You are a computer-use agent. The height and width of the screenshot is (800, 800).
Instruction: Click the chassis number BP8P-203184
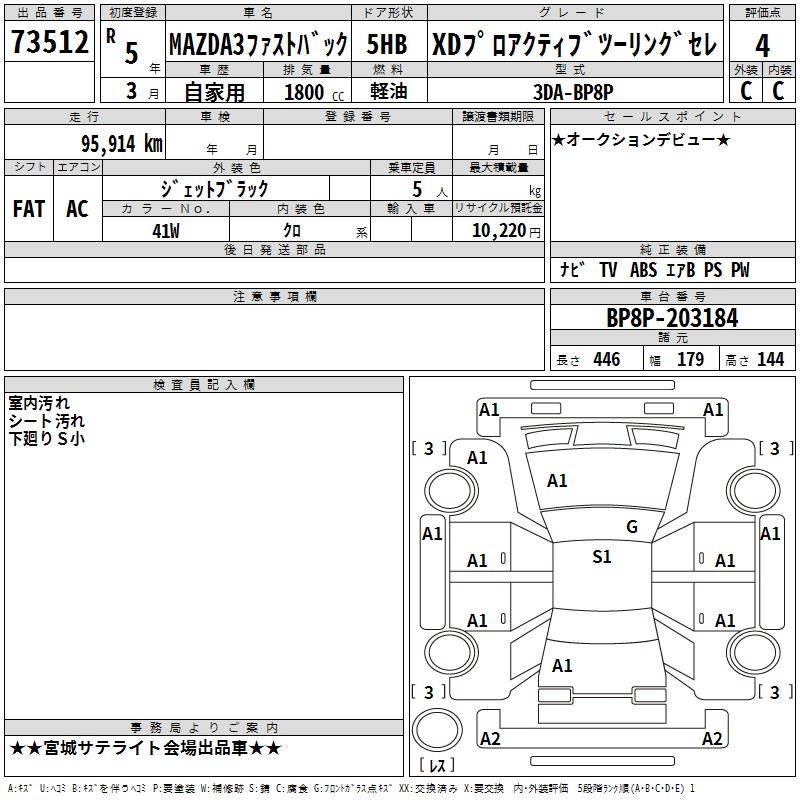click(x=672, y=319)
